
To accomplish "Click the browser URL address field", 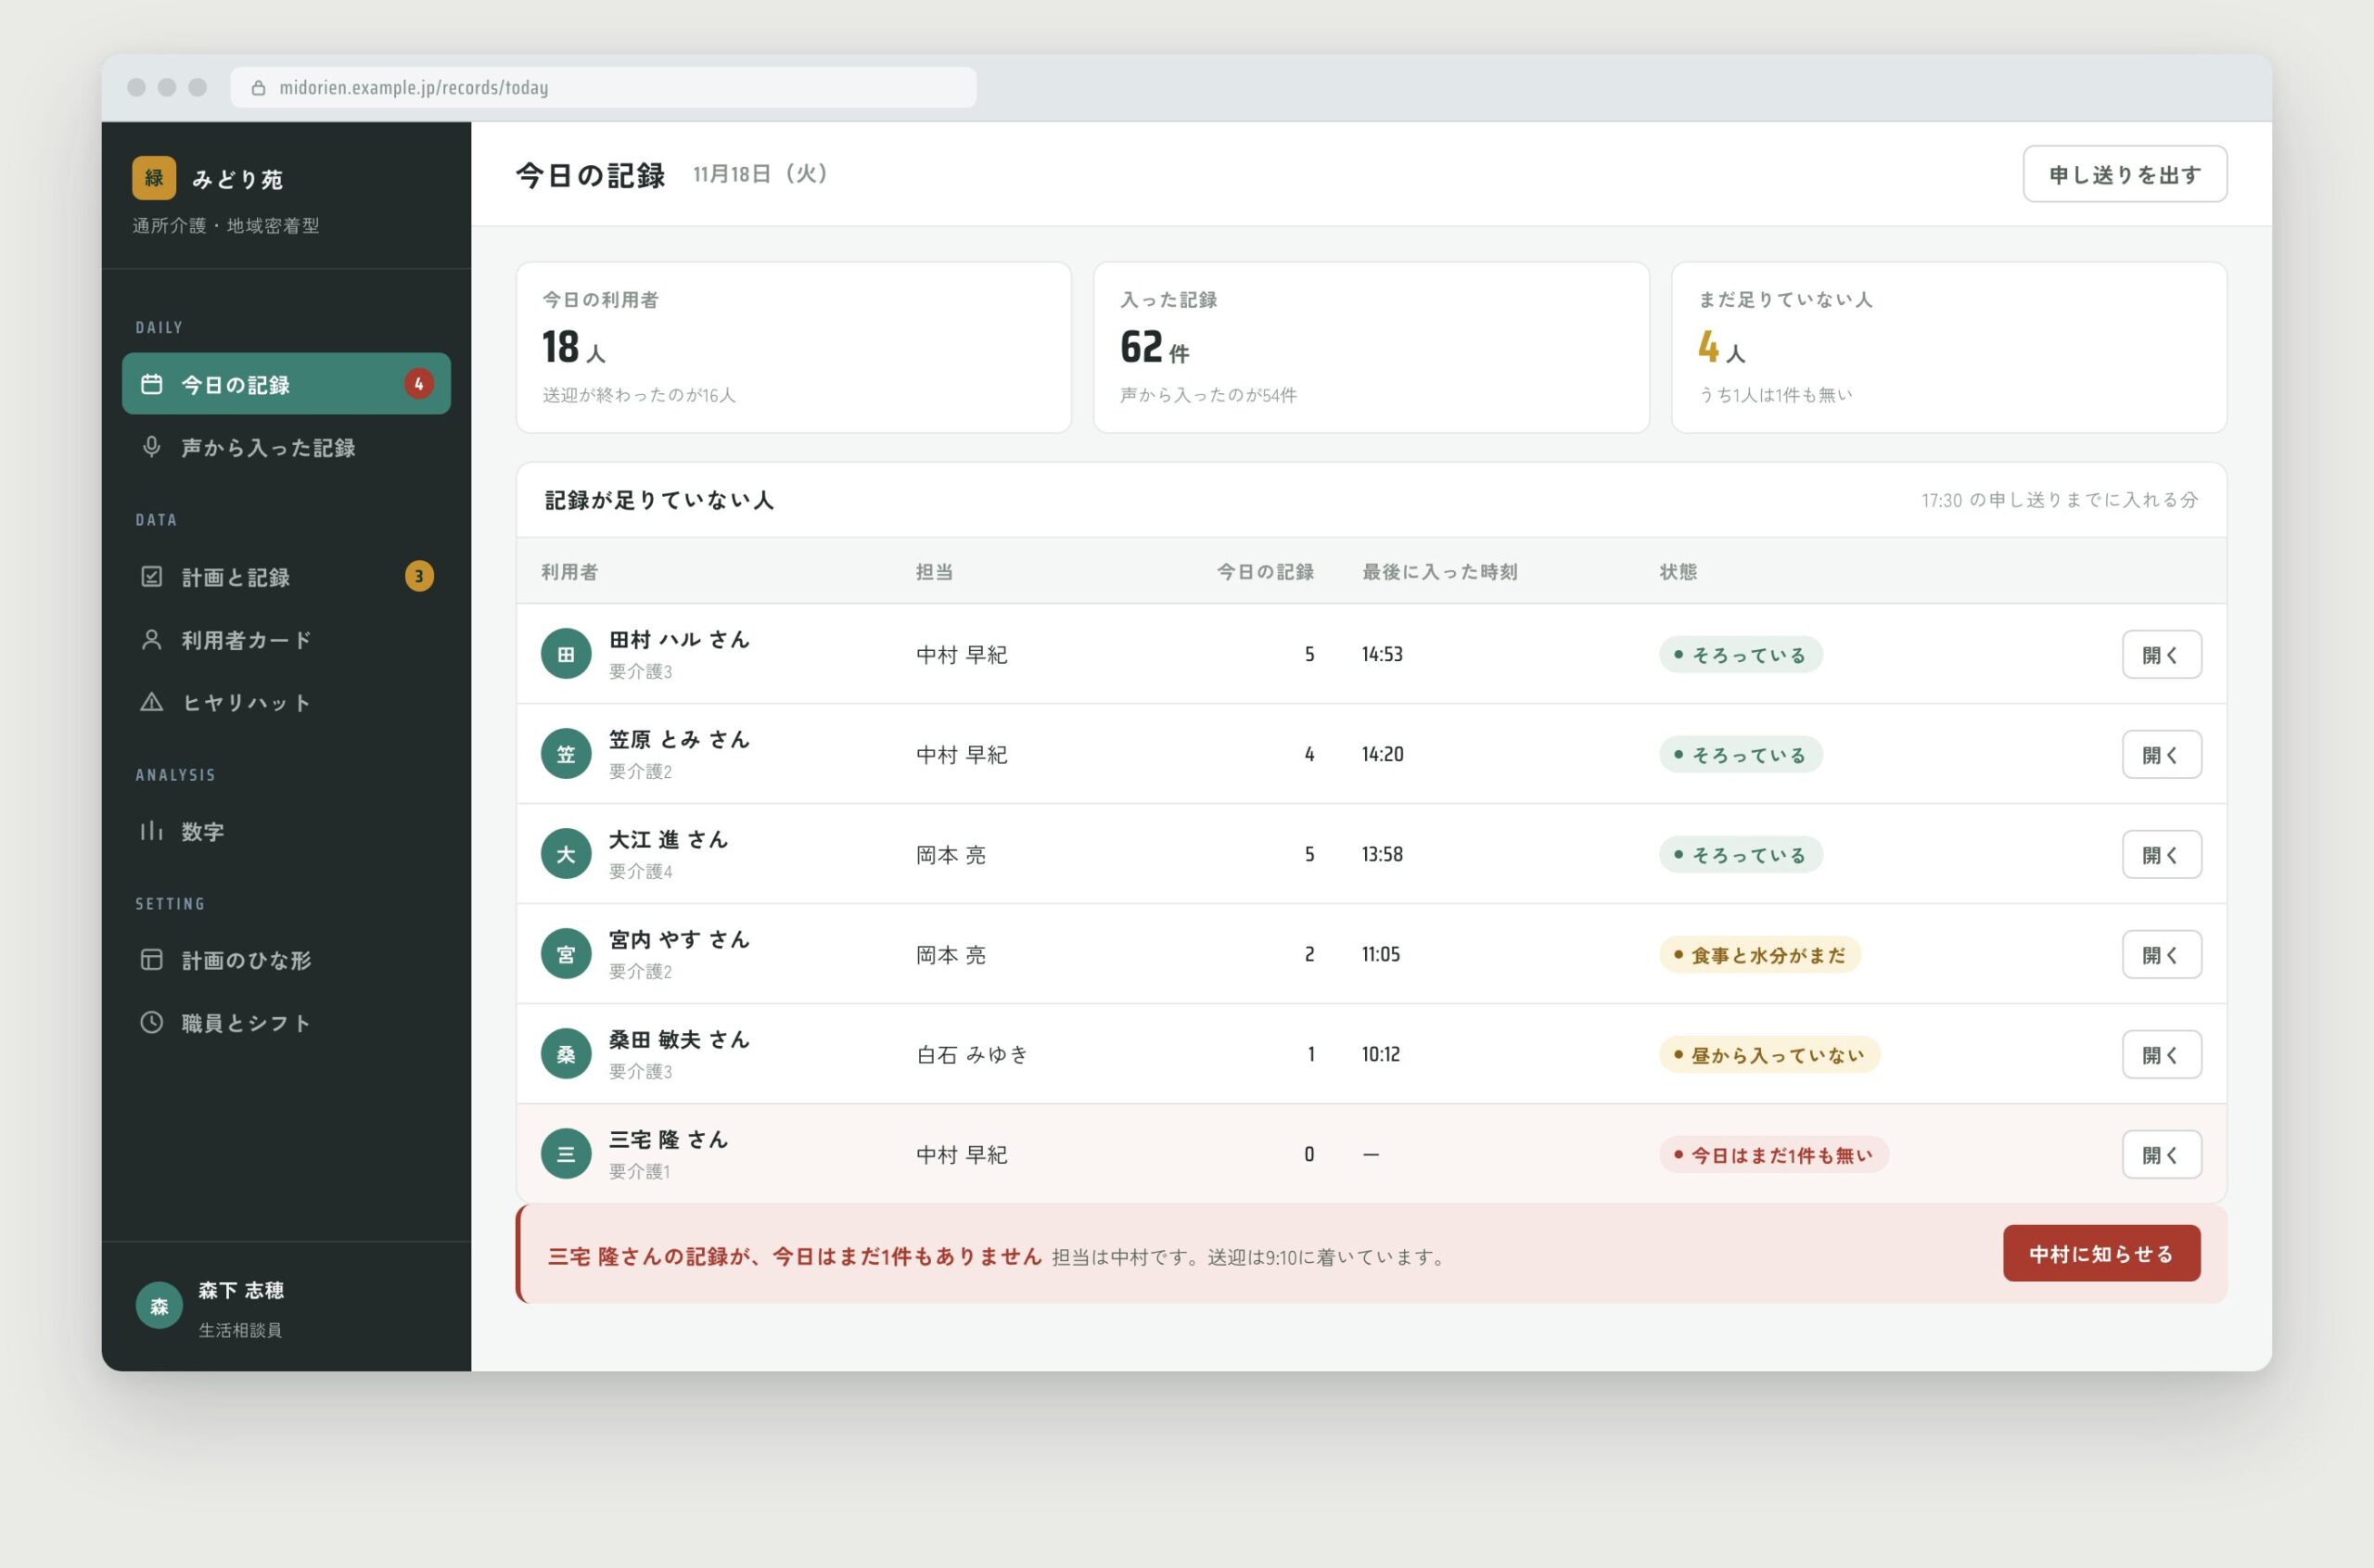I will tap(603, 88).
